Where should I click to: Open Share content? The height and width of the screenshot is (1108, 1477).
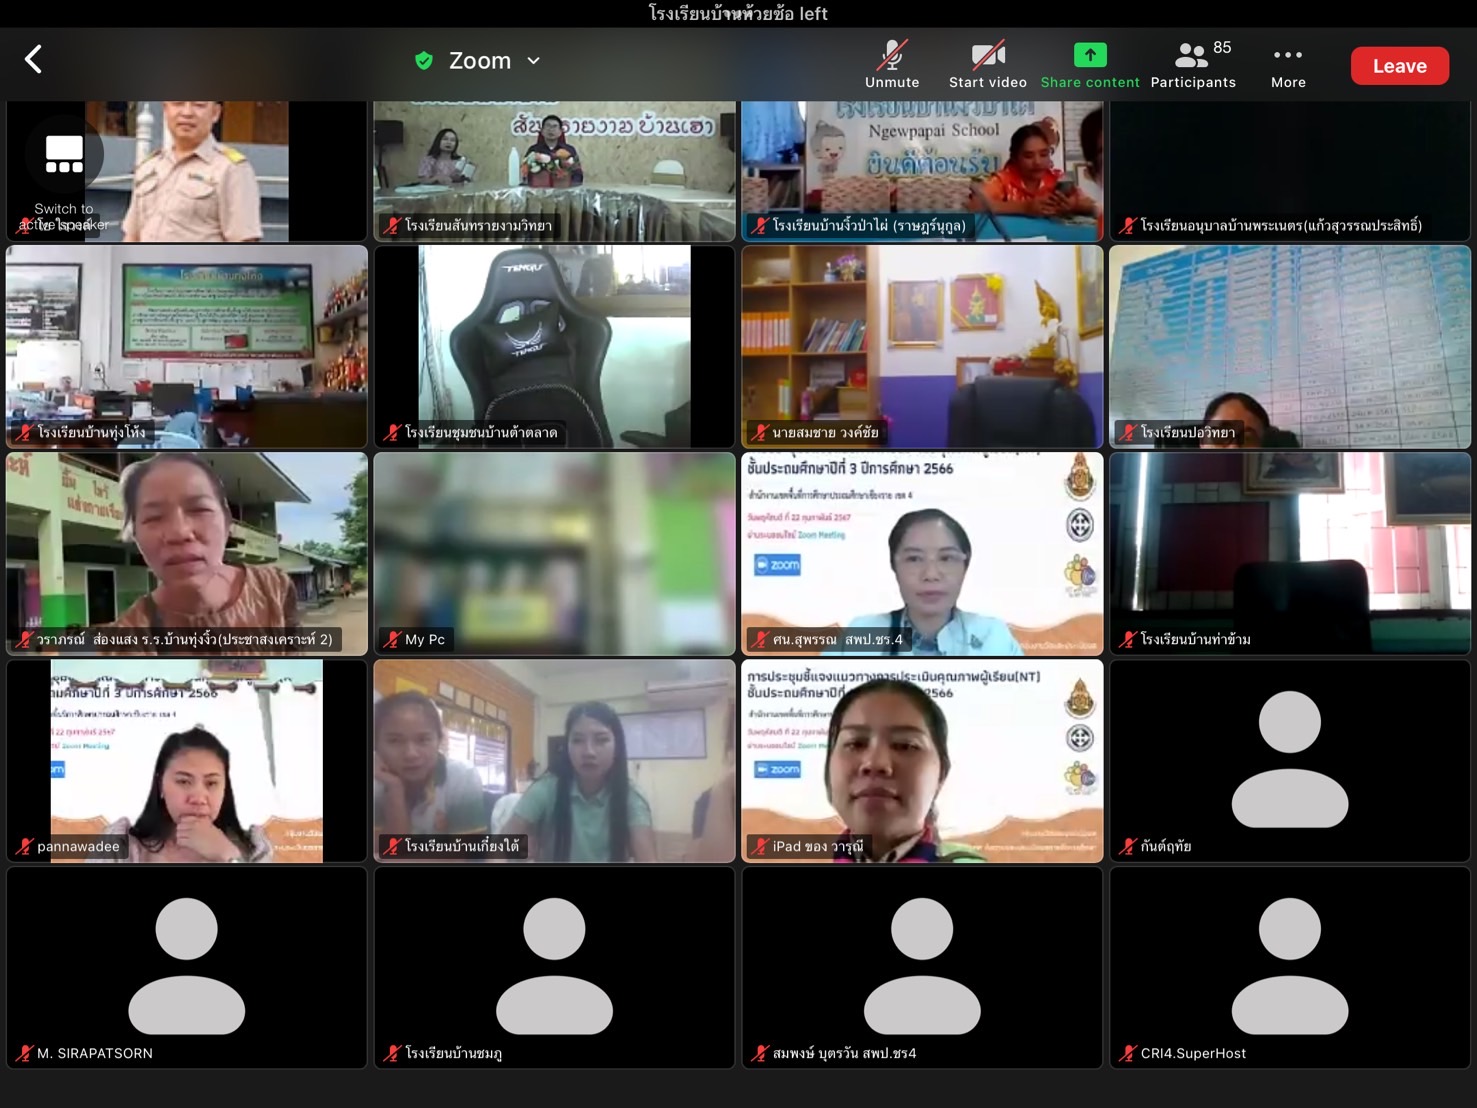tap(1090, 64)
